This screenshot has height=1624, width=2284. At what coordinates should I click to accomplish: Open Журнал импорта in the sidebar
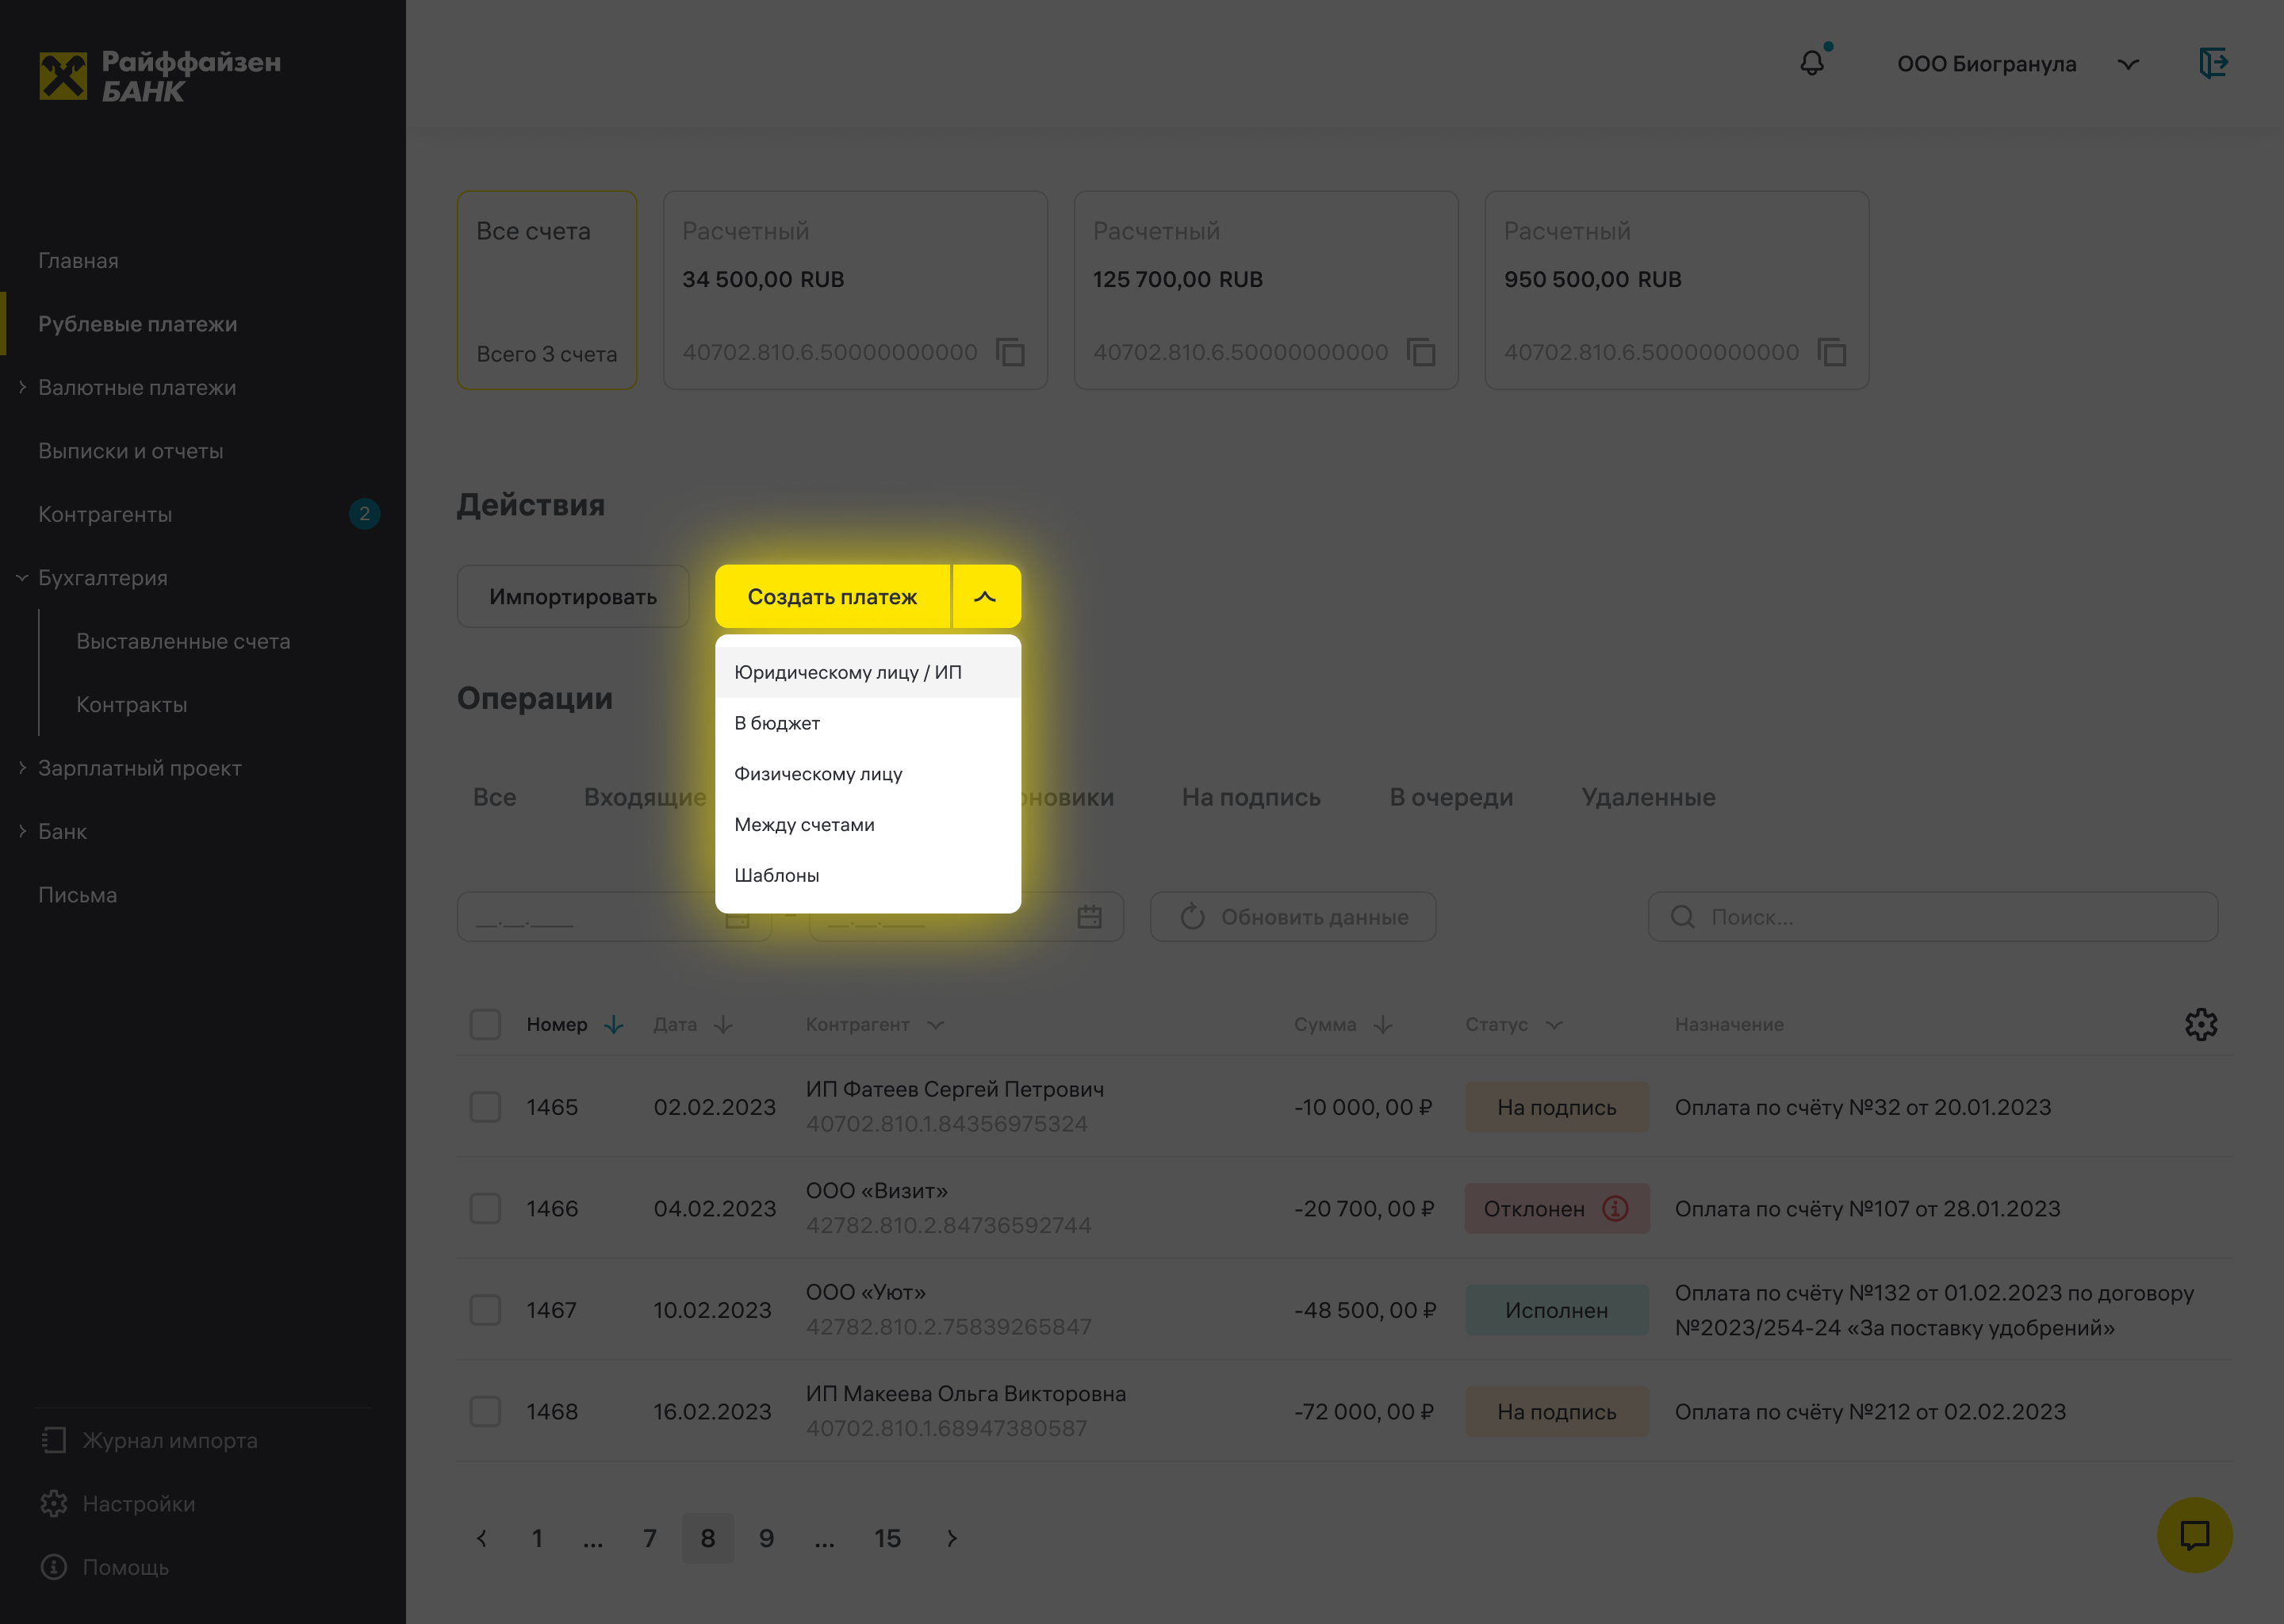pyautogui.click(x=149, y=1440)
